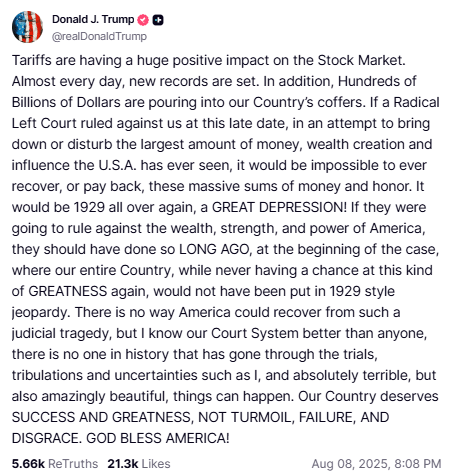View the 21.3k Likes count
Screen dimensions: 454x476
click(x=123, y=464)
